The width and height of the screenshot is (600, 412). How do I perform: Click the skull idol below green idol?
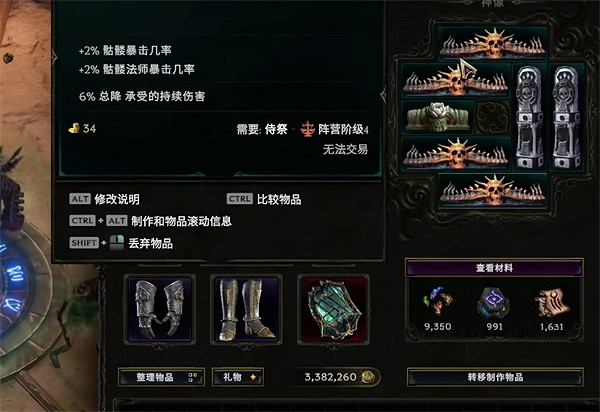point(456,154)
